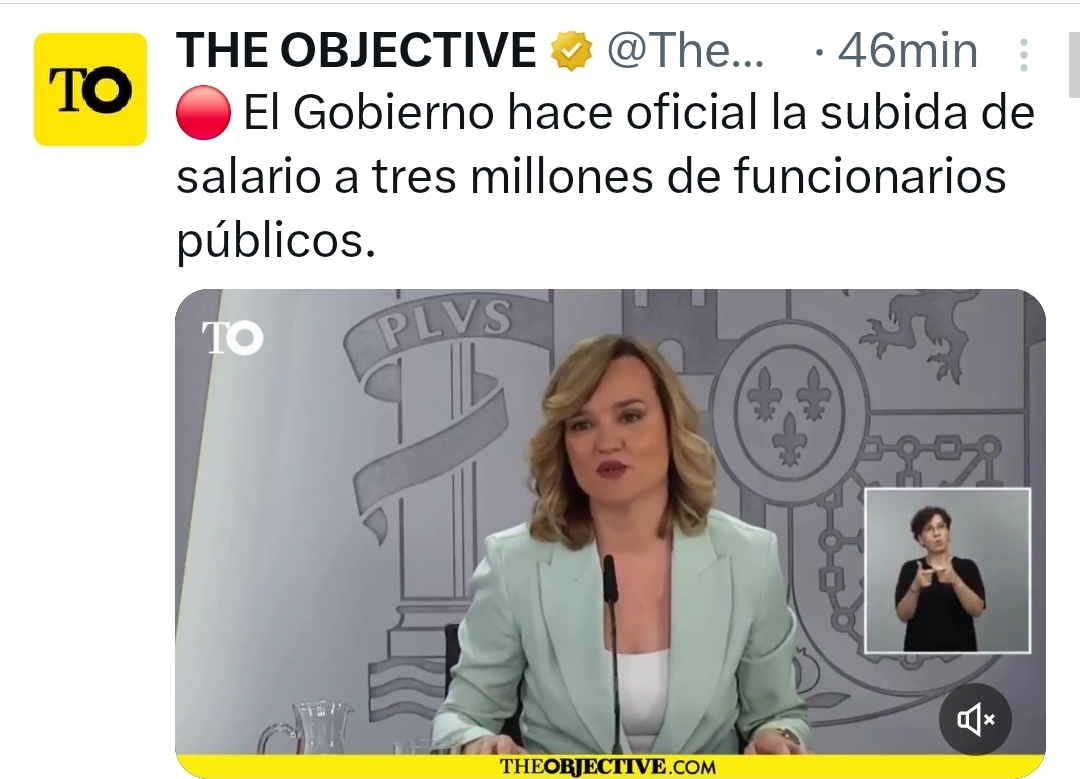
Task: Unmute the video with the speaker icon
Action: click(975, 719)
